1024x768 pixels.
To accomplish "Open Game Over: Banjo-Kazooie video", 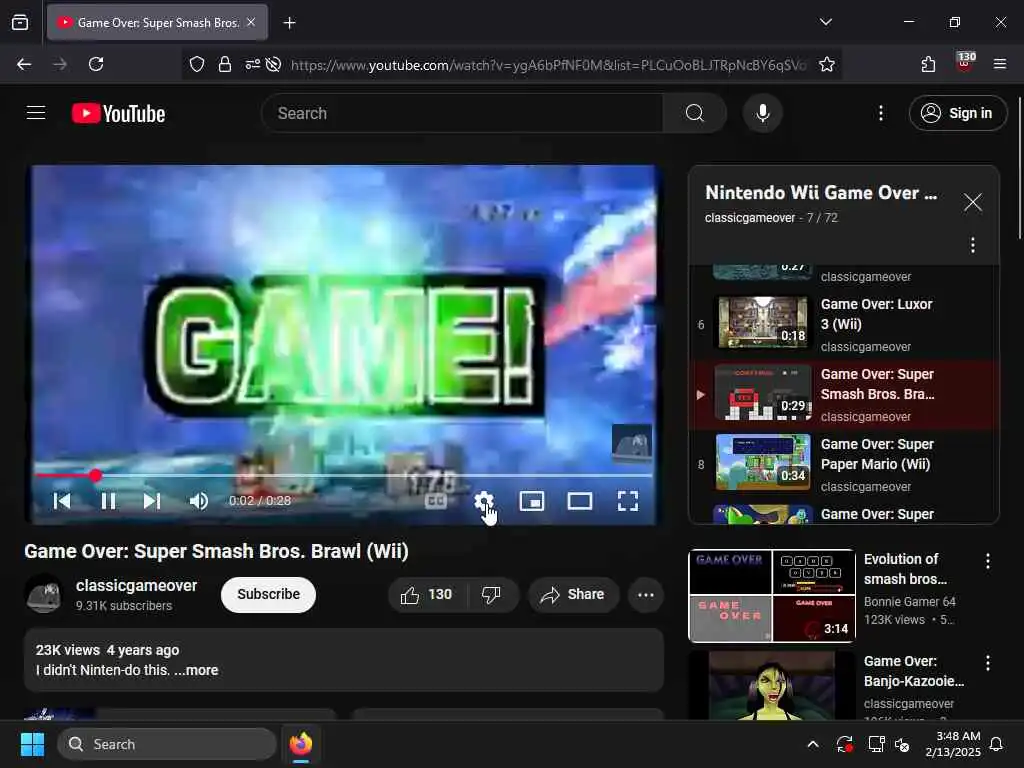I will click(914, 671).
